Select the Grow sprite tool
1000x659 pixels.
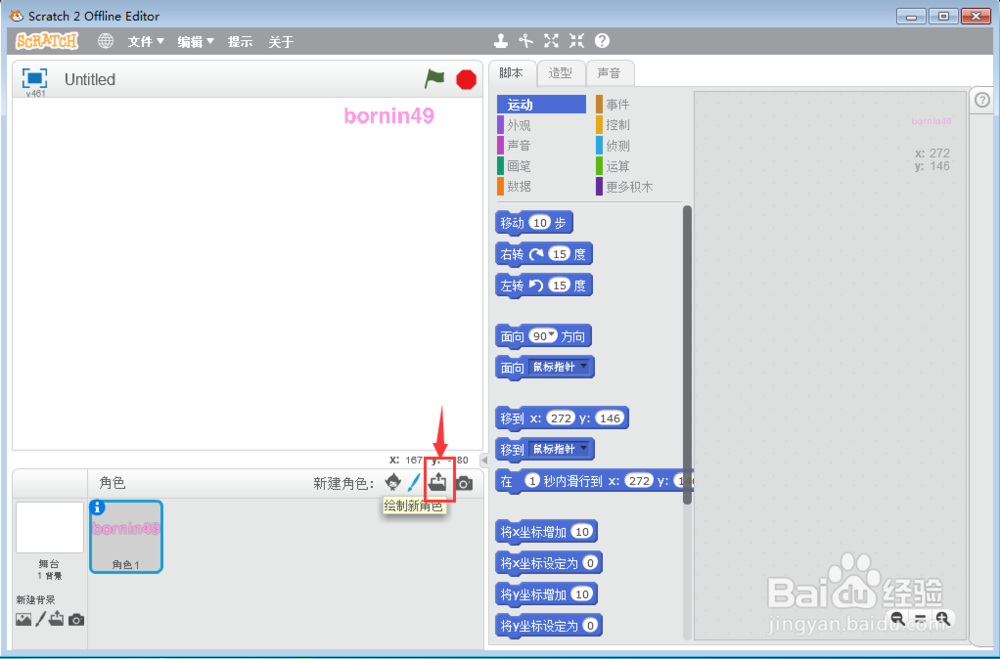pos(552,41)
